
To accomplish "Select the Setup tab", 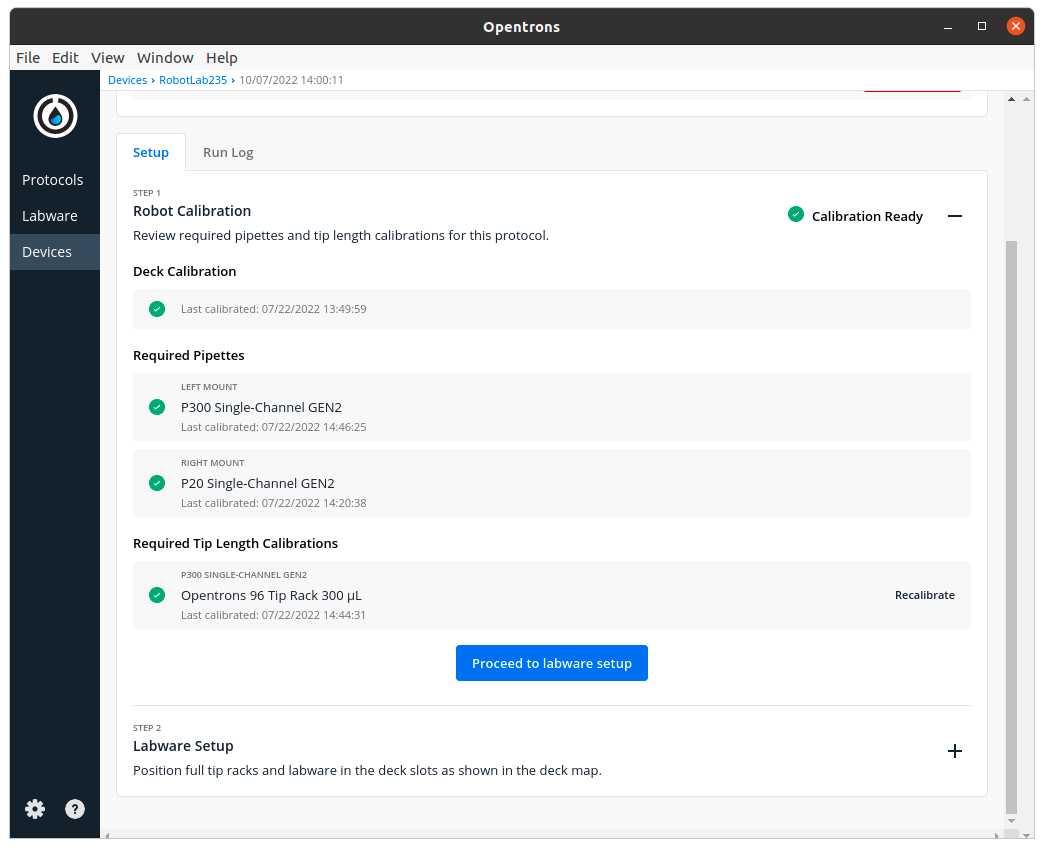I will [151, 152].
